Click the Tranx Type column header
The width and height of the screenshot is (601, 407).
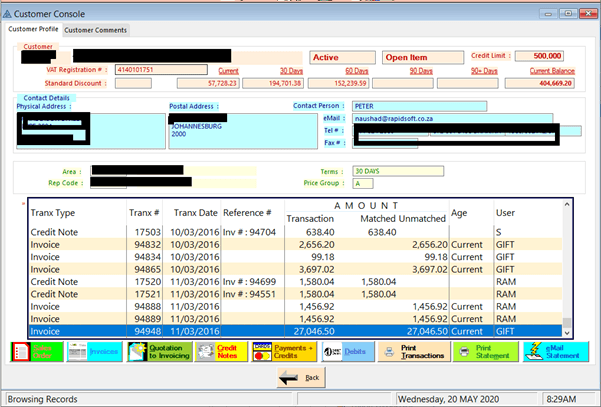point(53,213)
